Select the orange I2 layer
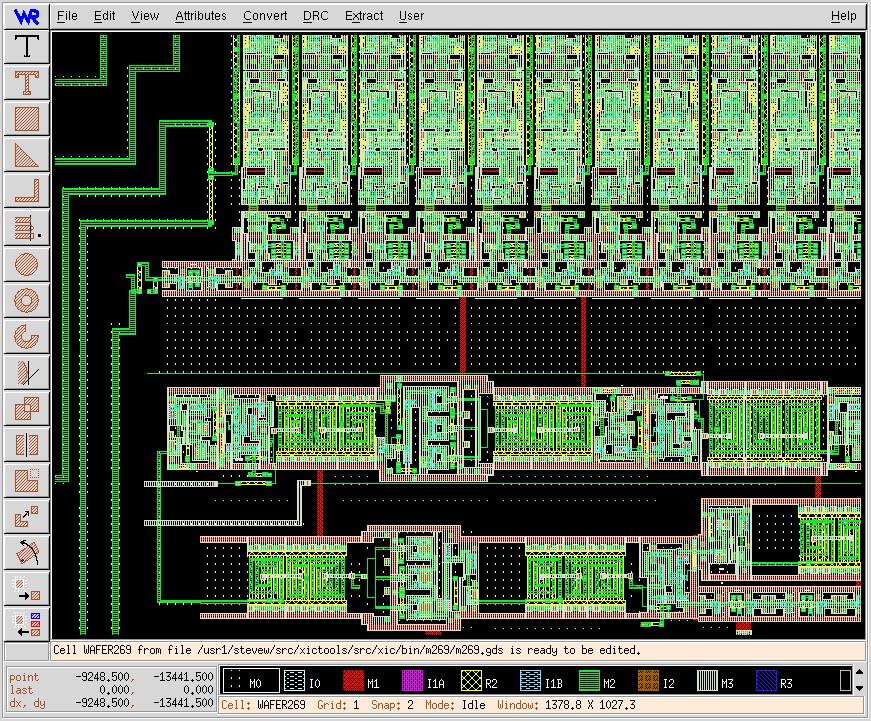Image resolution: width=871 pixels, height=721 pixels. (658, 681)
